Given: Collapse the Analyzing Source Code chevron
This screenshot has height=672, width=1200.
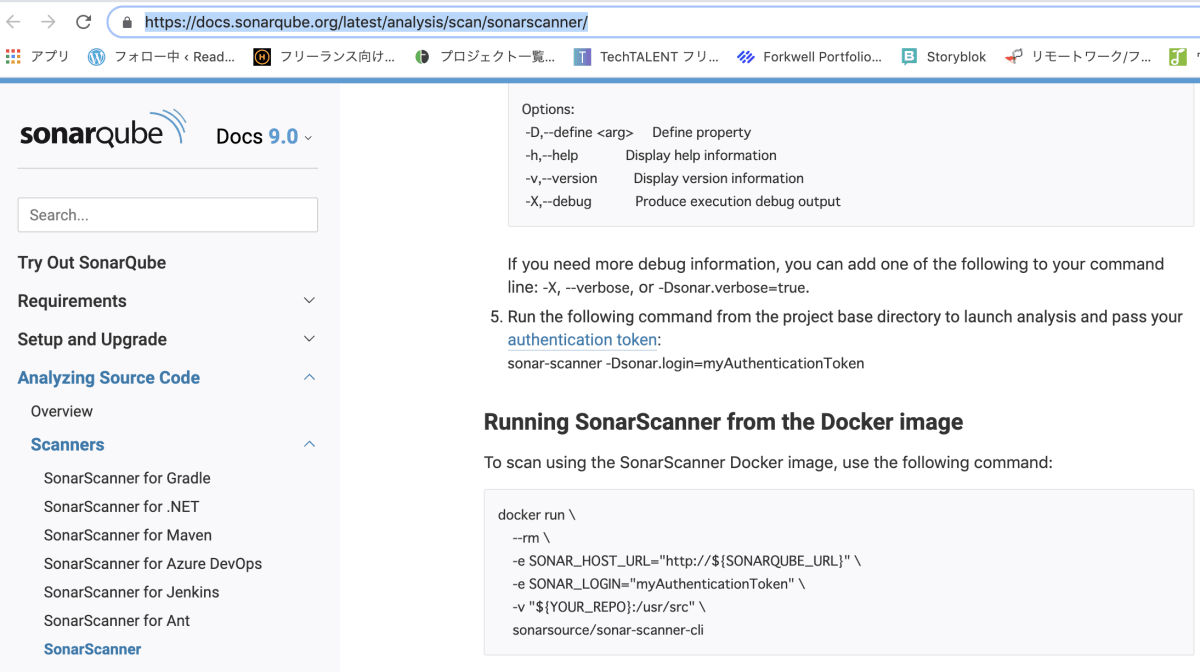Looking at the screenshot, I should [x=309, y=377].
